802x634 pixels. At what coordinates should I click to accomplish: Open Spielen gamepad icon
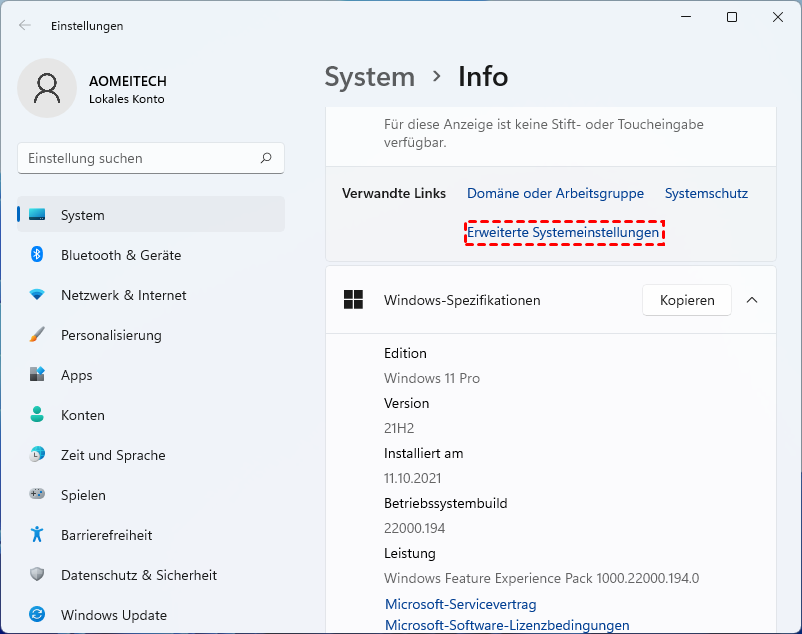[x=37, y=495]
